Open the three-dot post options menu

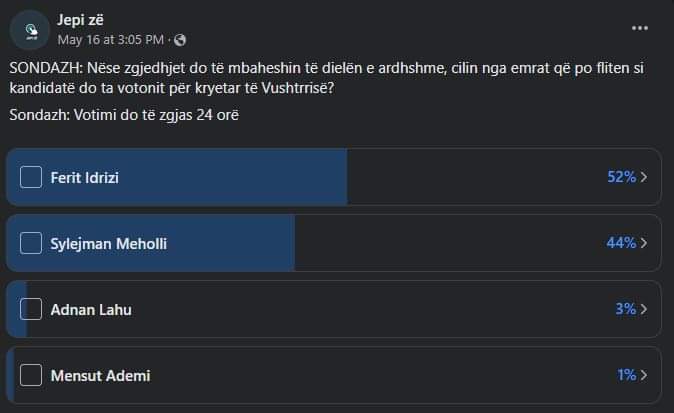click(x=640, y=28)
